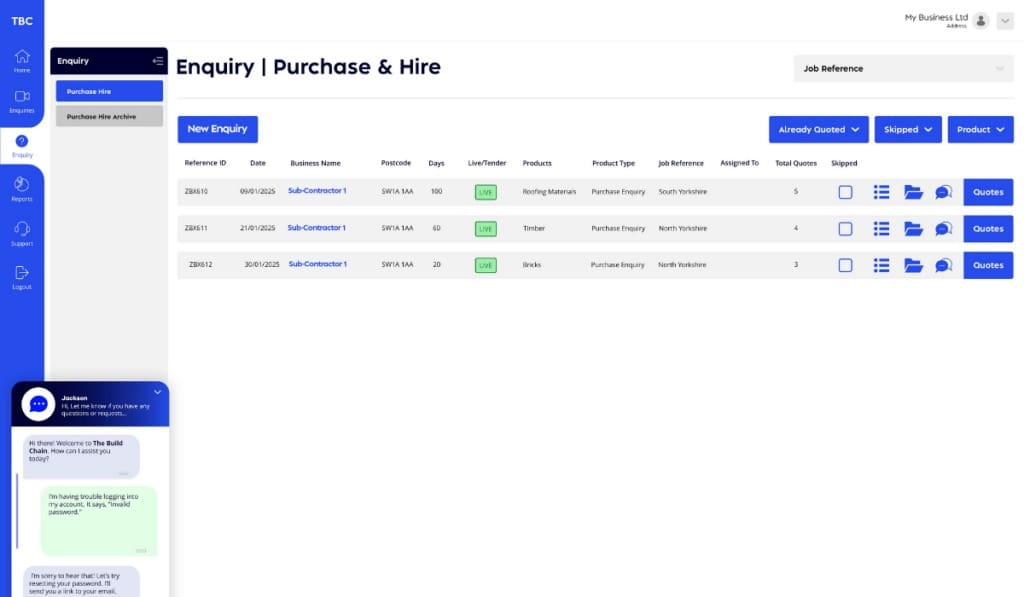Screen dimensions: 1024x597
Task: Open folder icon for ZBX611 row
Action: pos(913,229)
